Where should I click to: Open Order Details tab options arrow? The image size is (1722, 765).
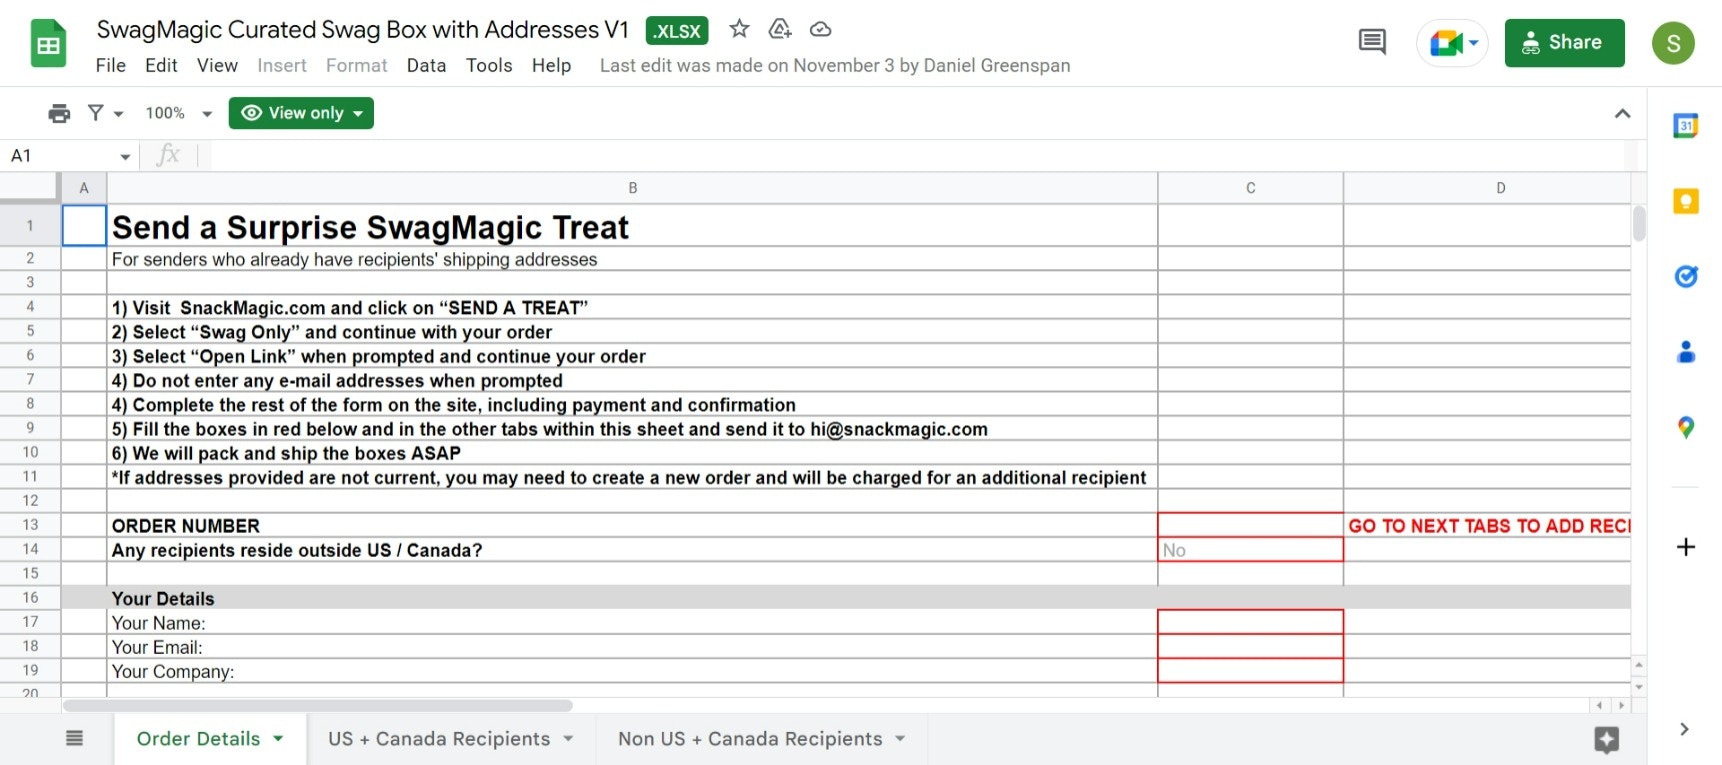click(x=278, y=739)
